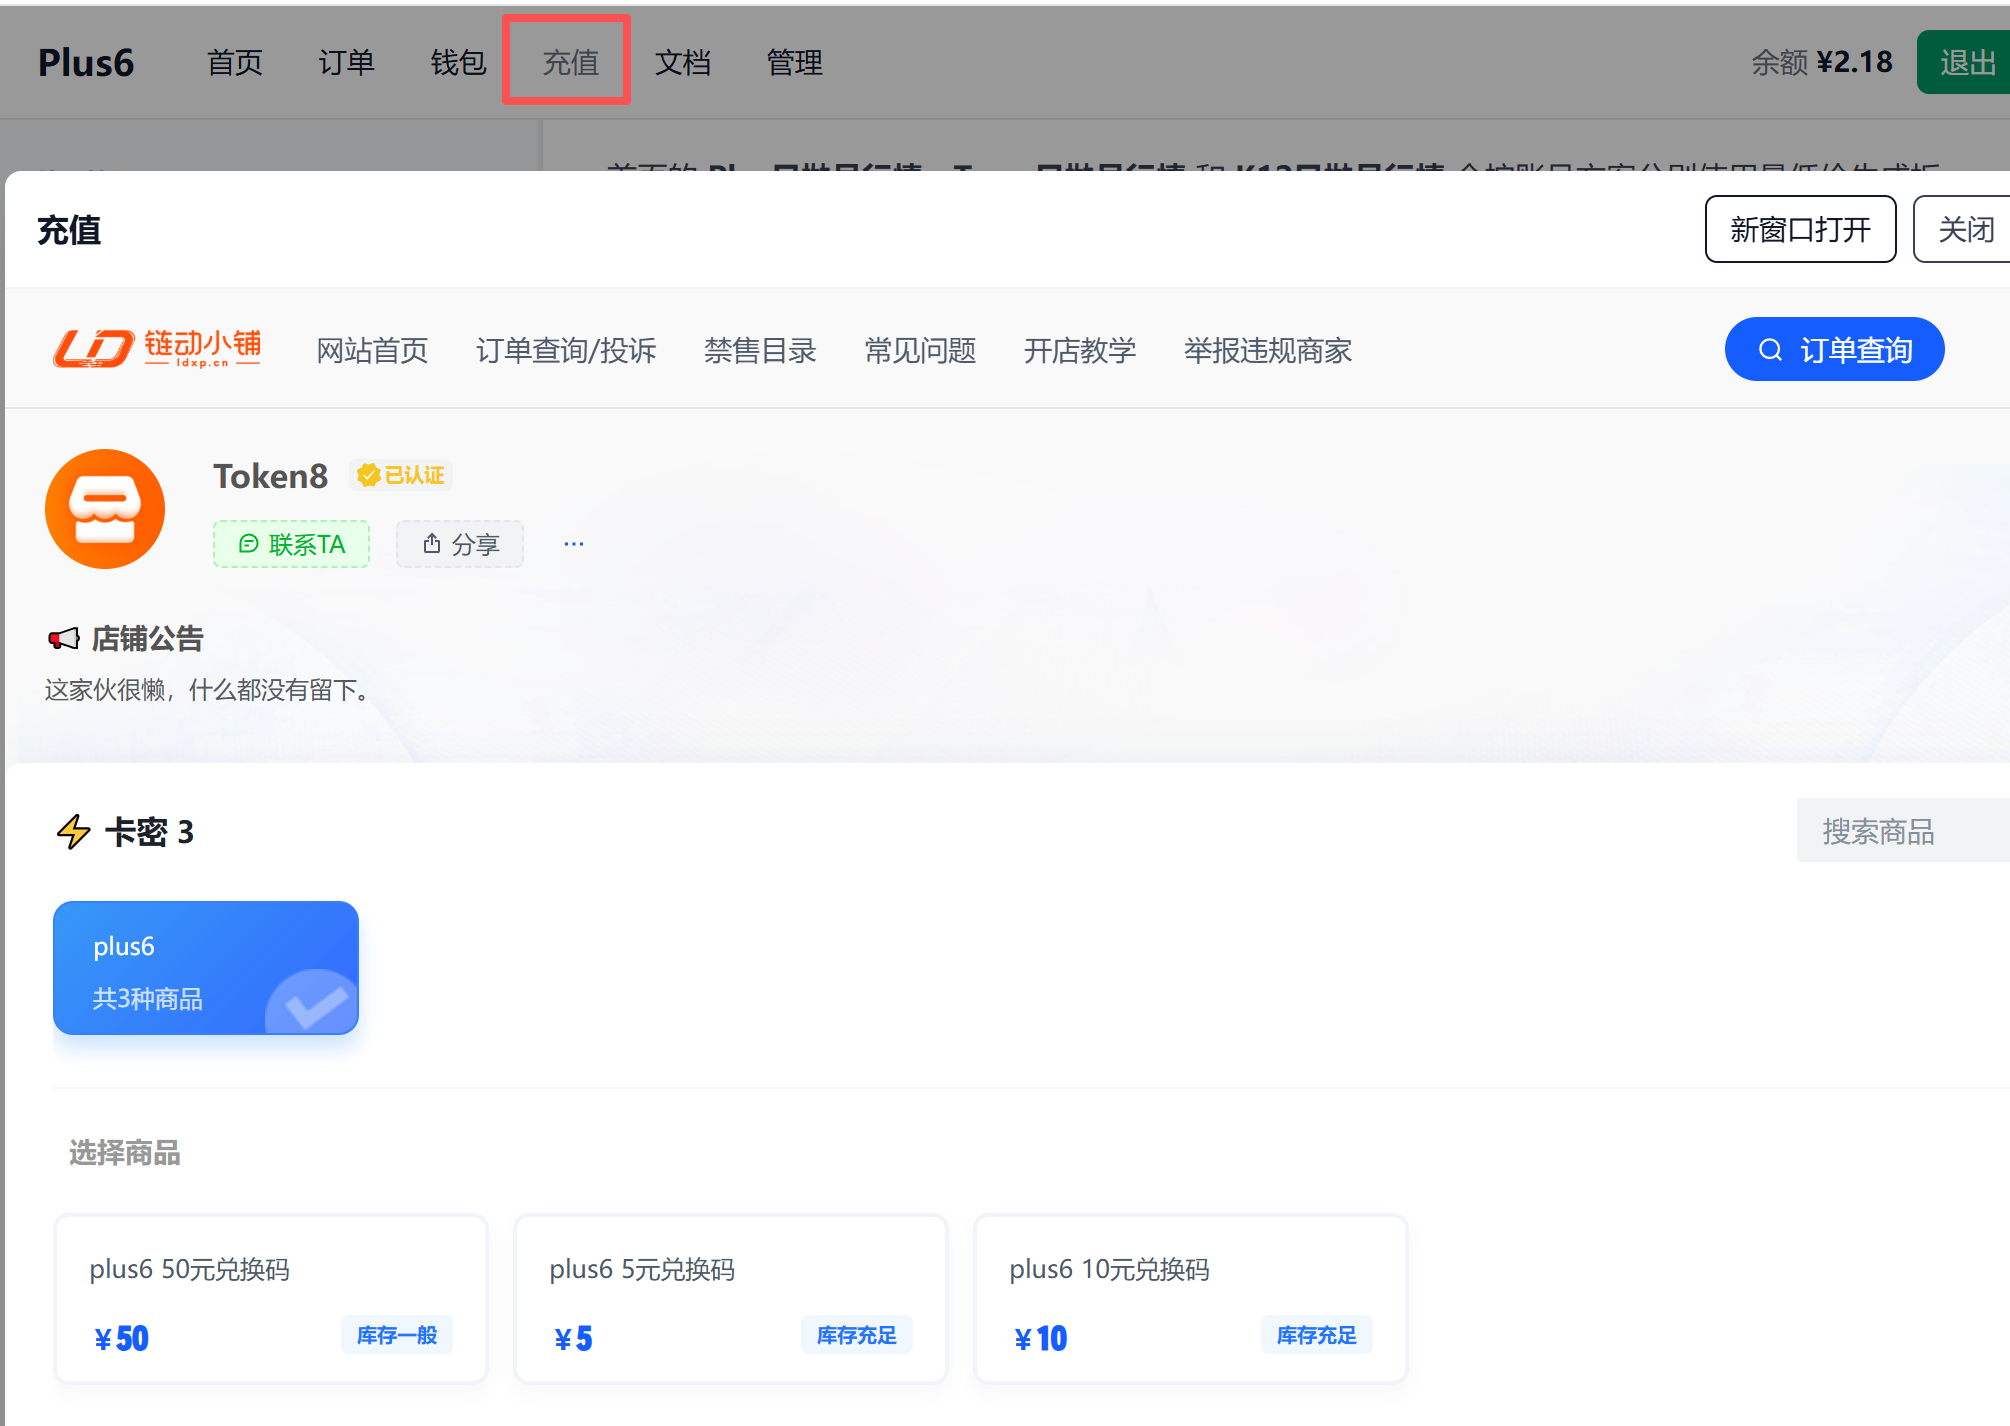Screen dimensions: 2010x1426
Task: Open the 管理 menu item
Action: (x=795, y=62)
